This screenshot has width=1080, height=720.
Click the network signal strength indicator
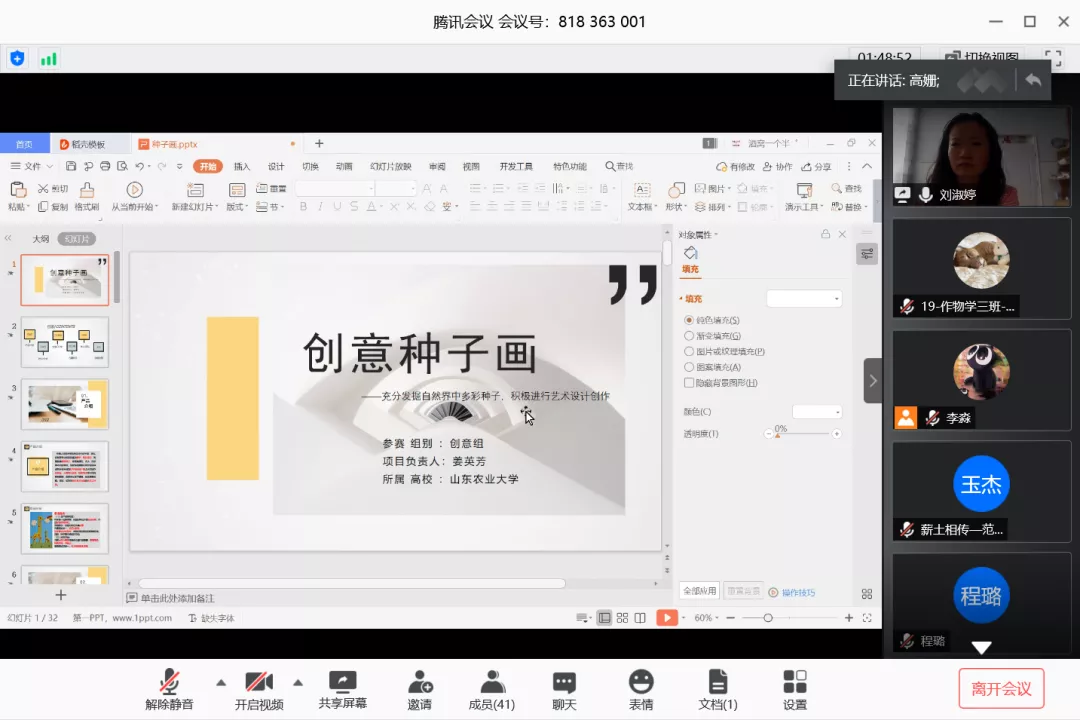tap(48, 59)
